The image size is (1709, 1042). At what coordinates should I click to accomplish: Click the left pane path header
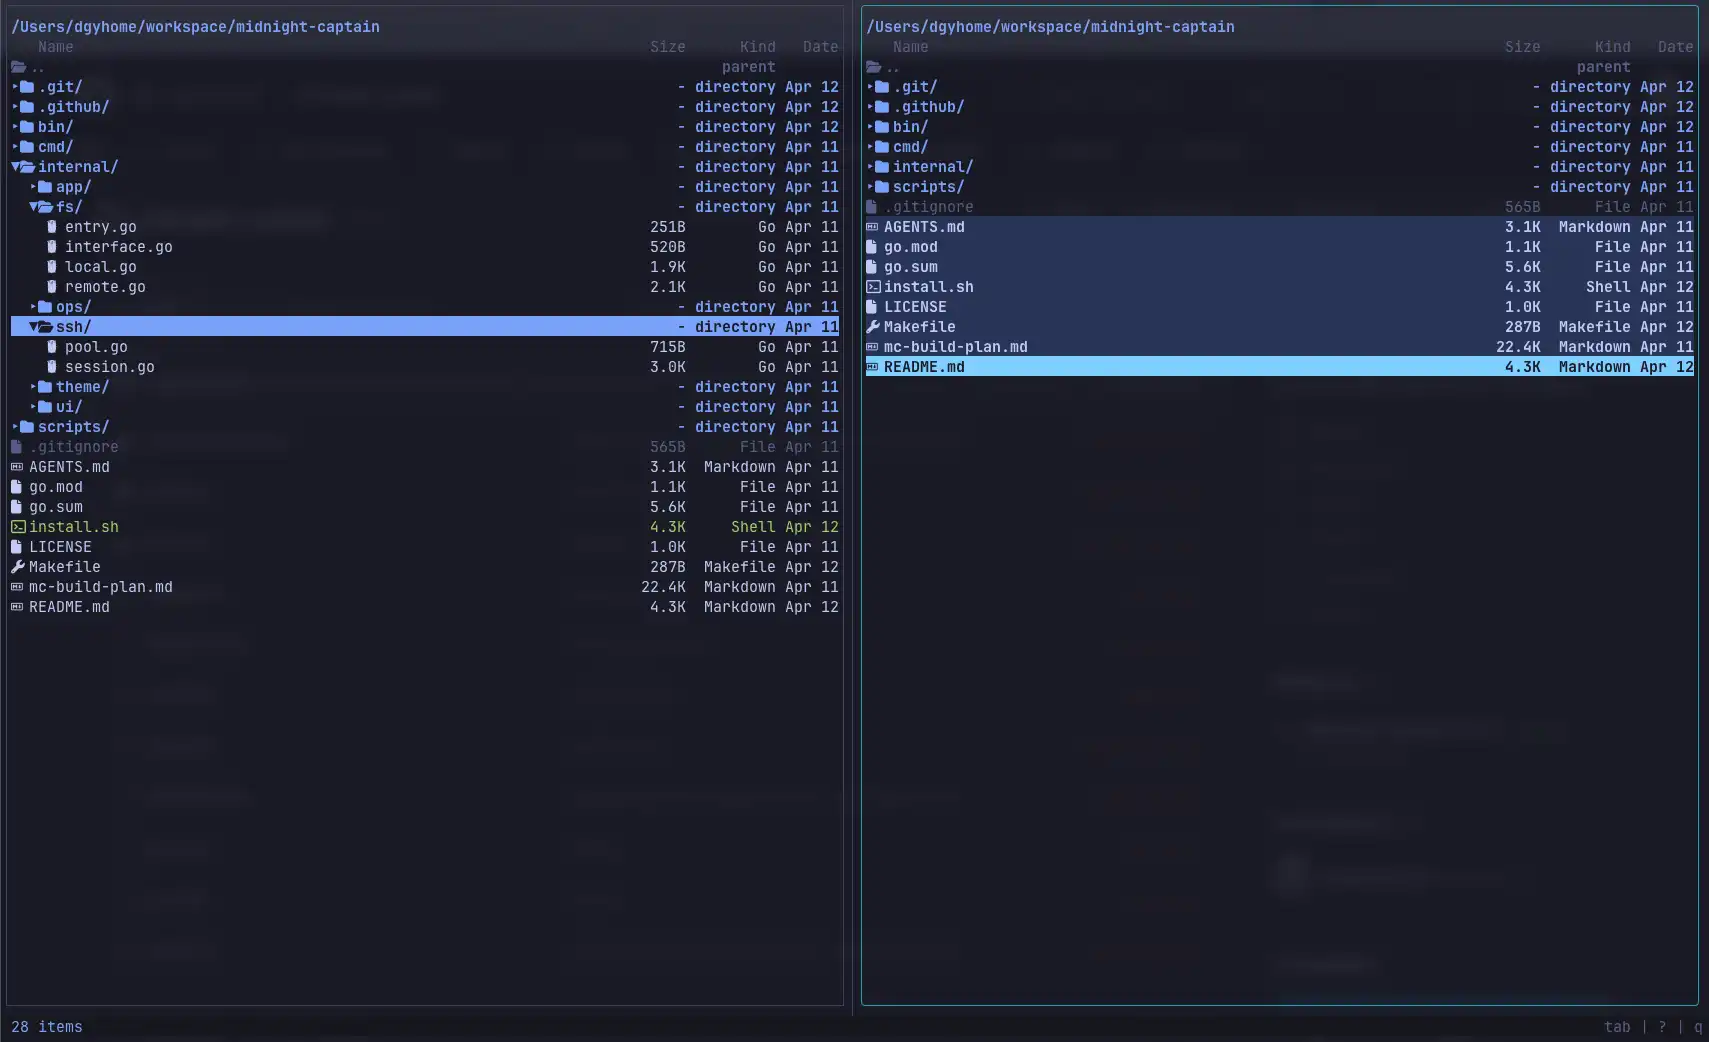pos(195,27)
